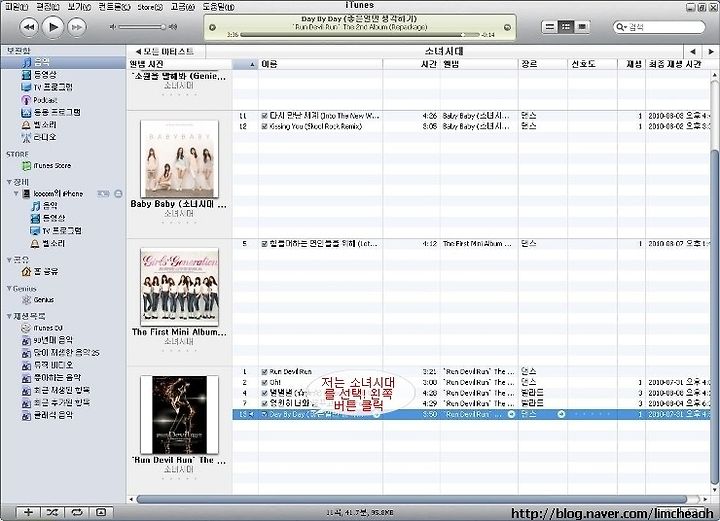The width and height of the screenshot is (720, 521).
Task: Collapse the iPhone device tree
Action: [x=16, y=193]
